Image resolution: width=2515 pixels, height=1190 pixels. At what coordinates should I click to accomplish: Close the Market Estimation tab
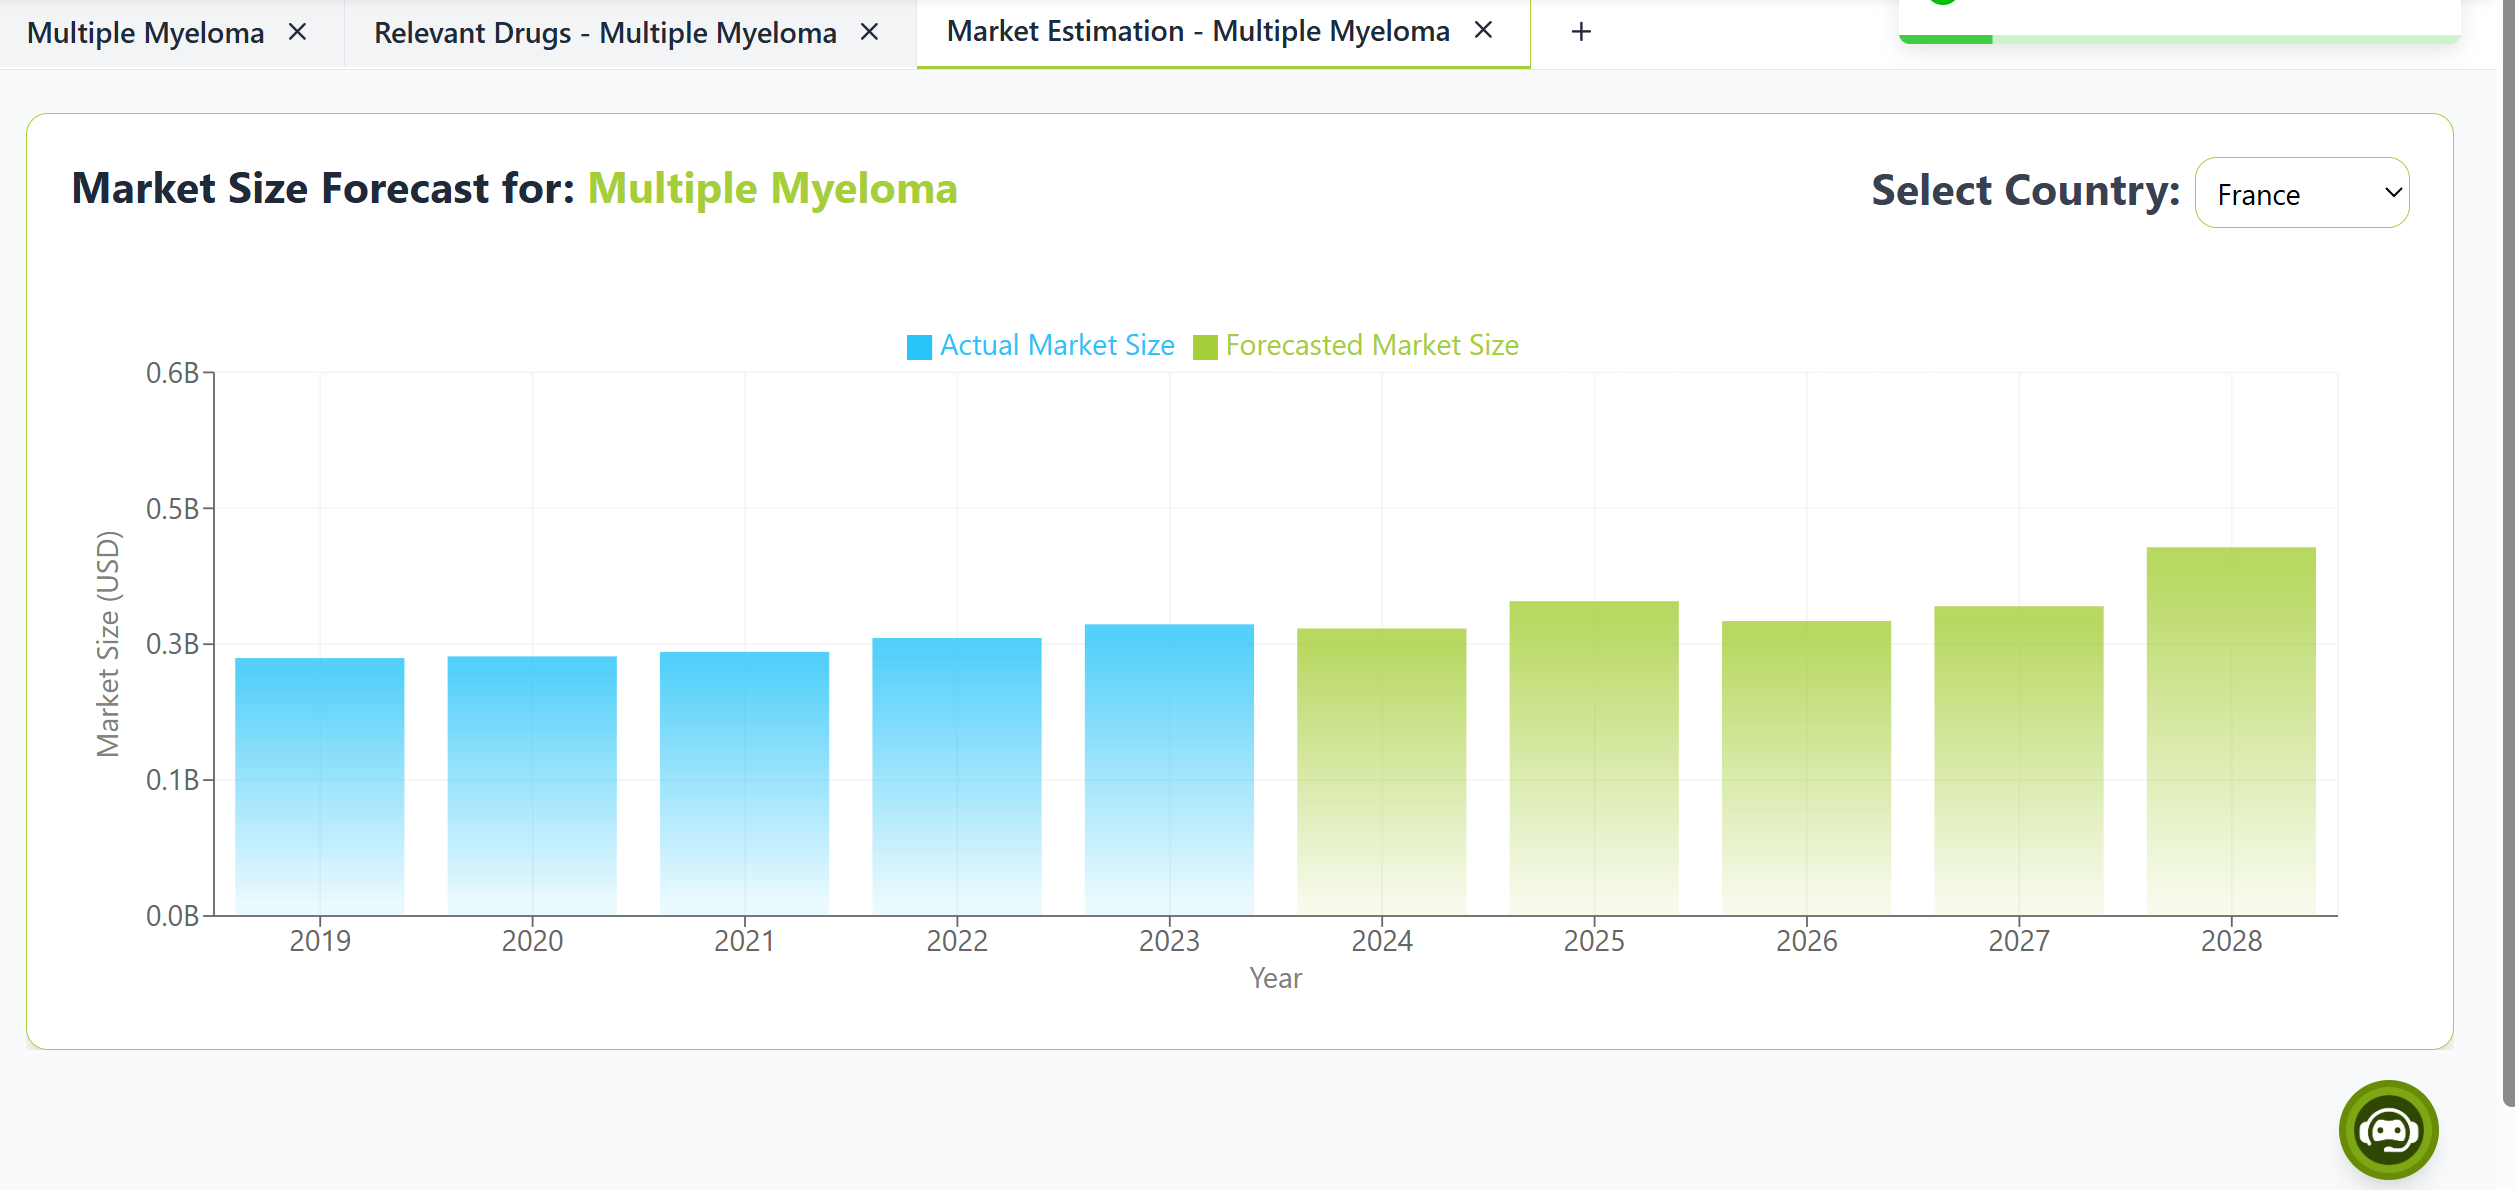coord(1483,31)
